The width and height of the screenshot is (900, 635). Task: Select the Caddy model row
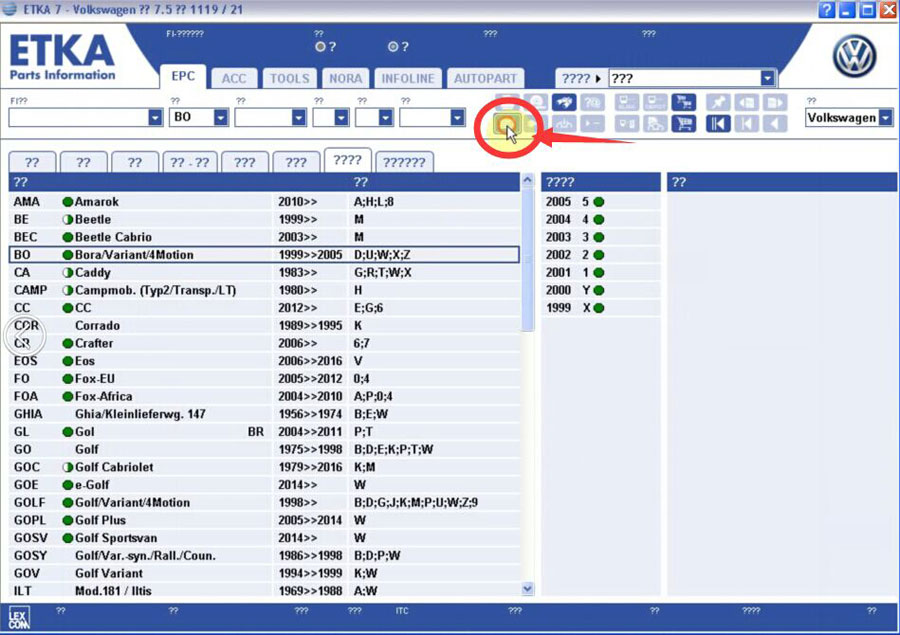(264, 273)
